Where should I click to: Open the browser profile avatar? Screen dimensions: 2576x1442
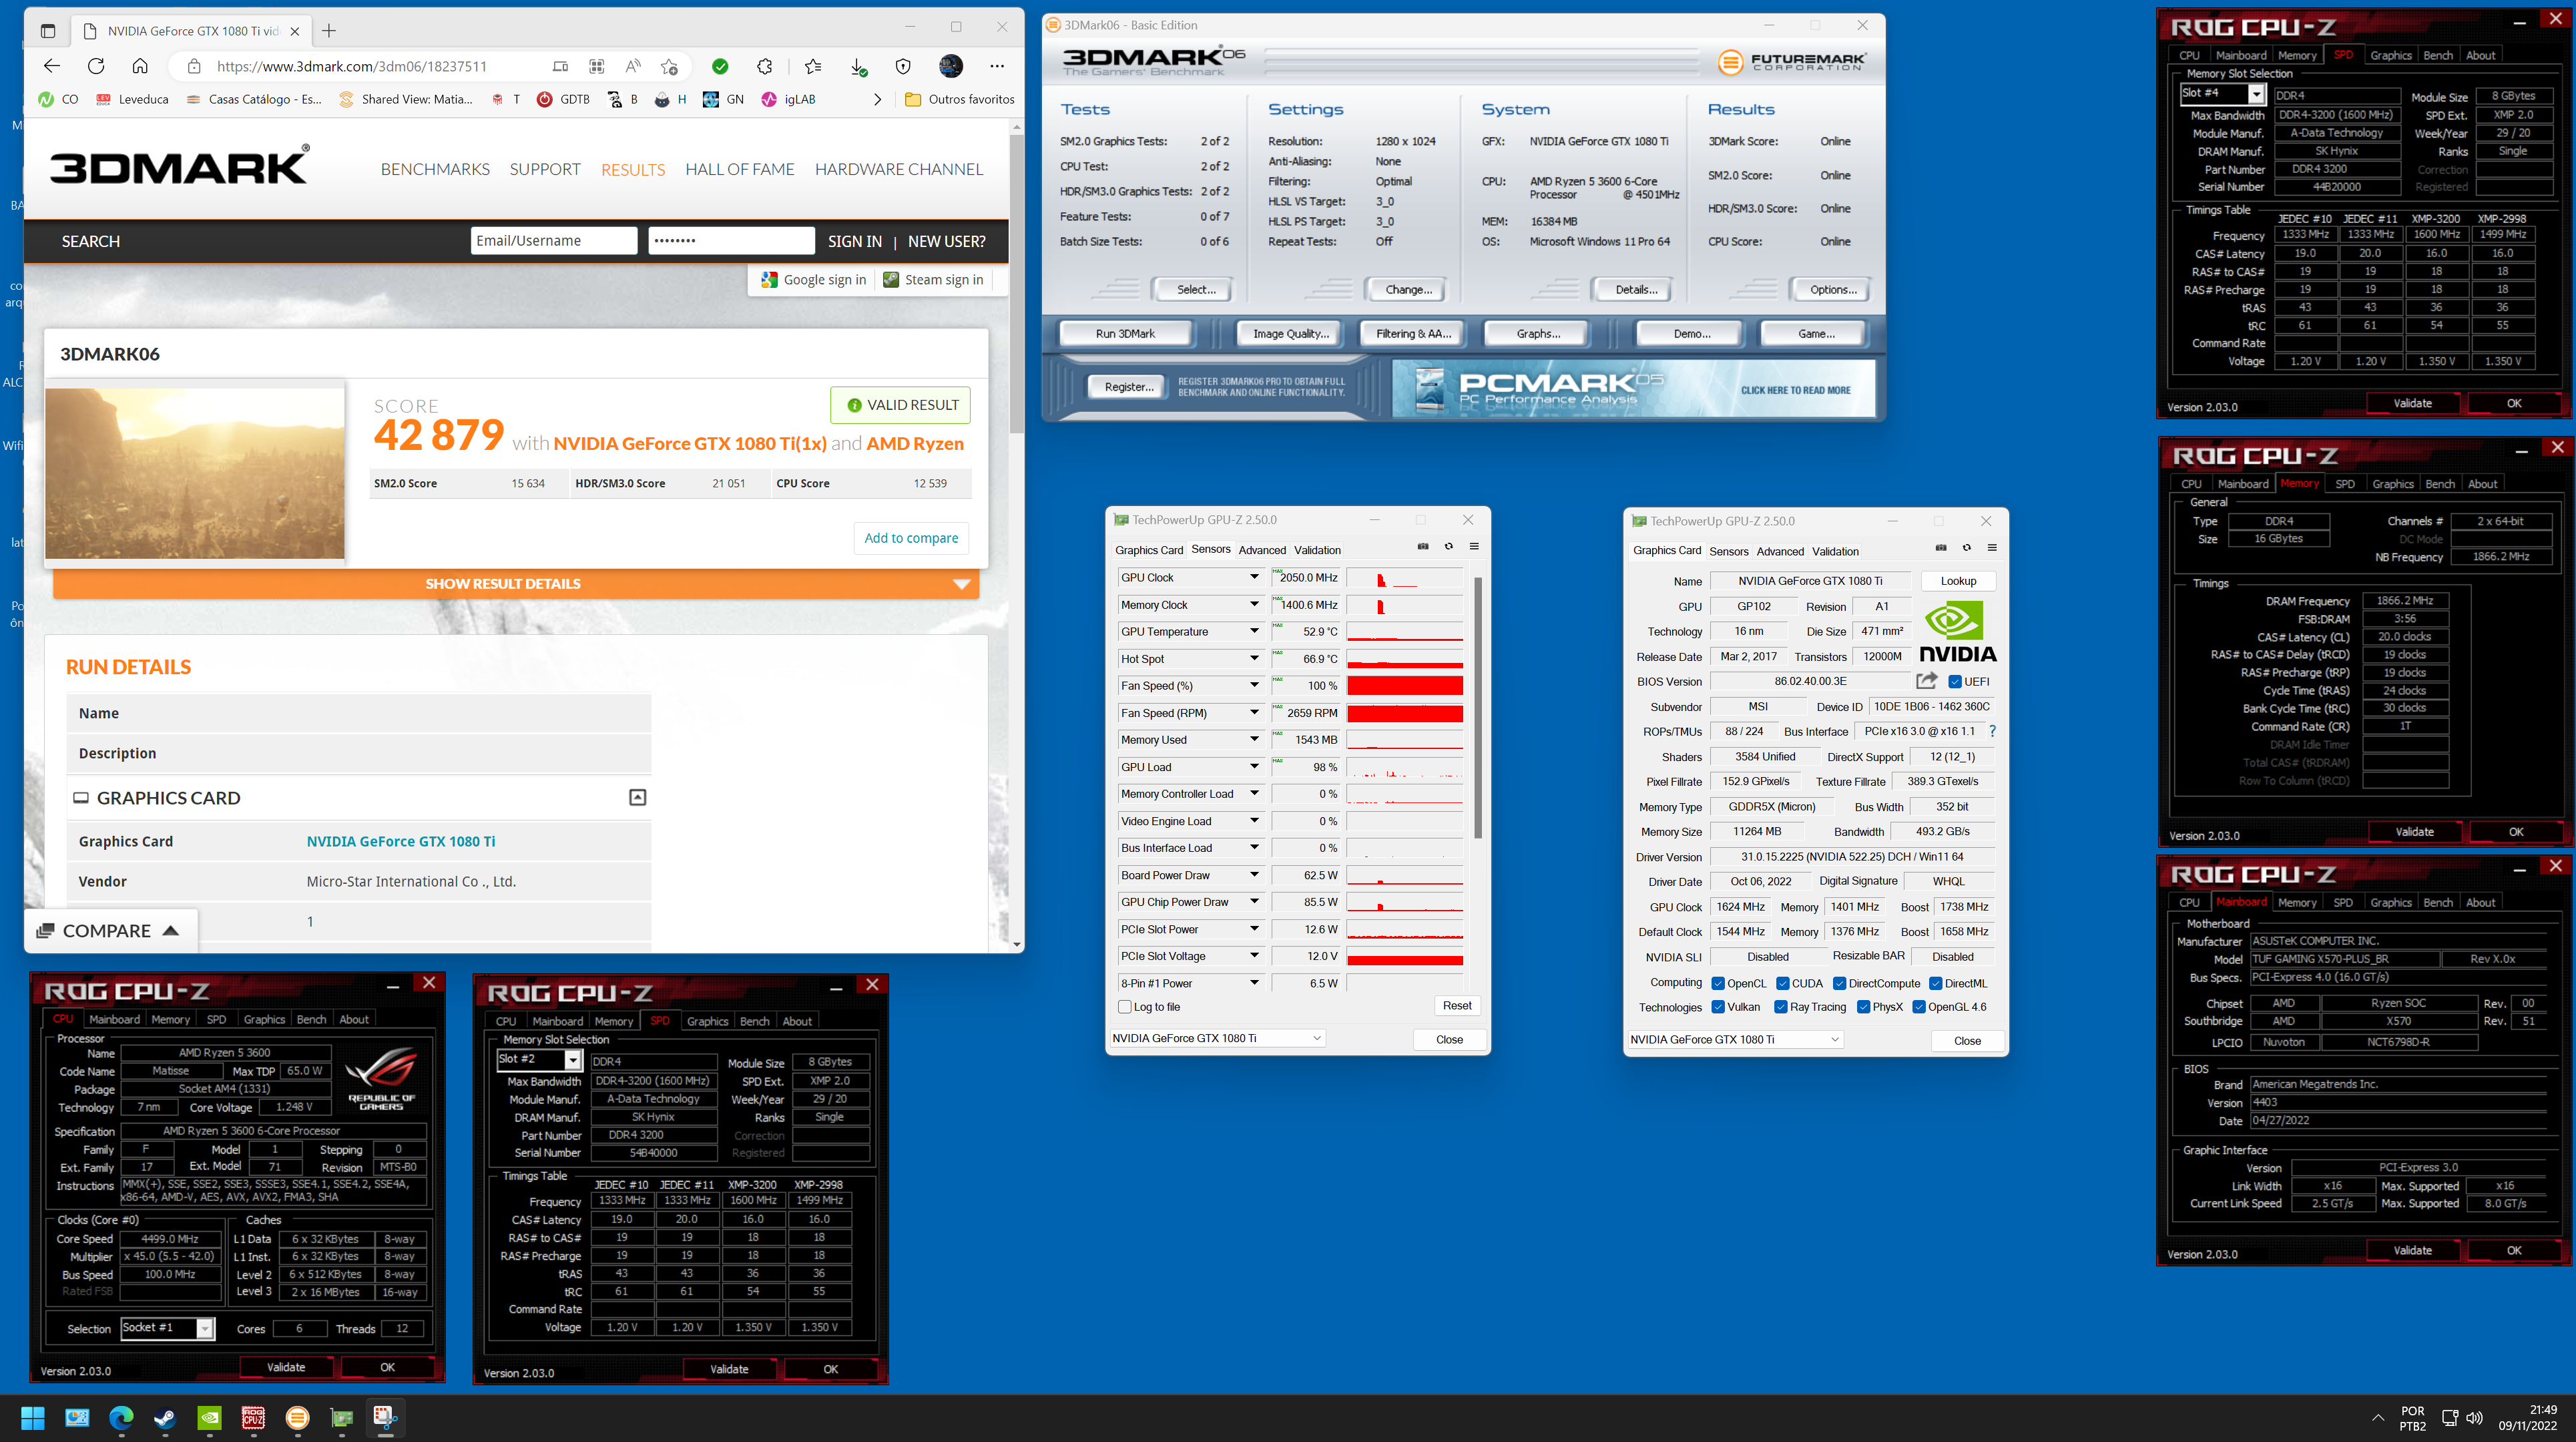click(x=951, y=66)
